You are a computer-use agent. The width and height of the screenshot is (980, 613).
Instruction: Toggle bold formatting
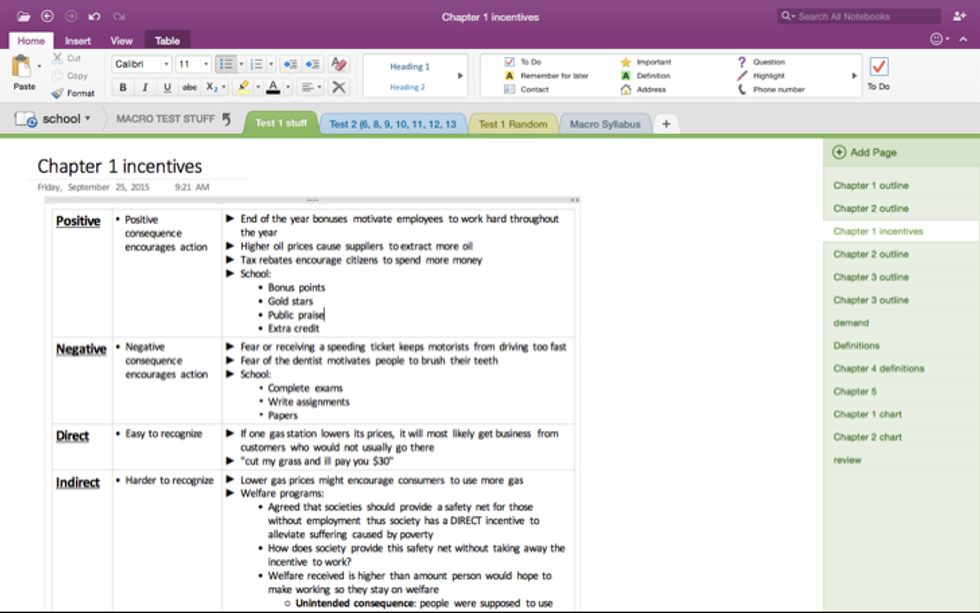point(122,87)
